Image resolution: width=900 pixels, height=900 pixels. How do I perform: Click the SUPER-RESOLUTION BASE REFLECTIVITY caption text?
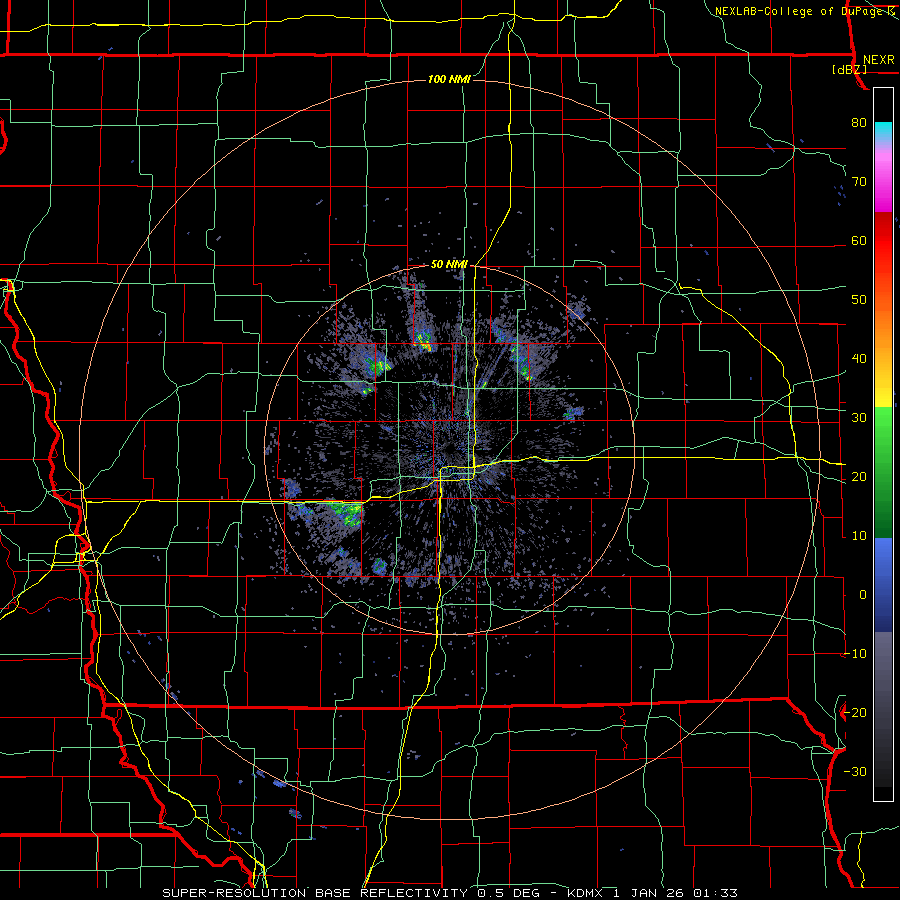pyautogui.click(x=315, y=893)
